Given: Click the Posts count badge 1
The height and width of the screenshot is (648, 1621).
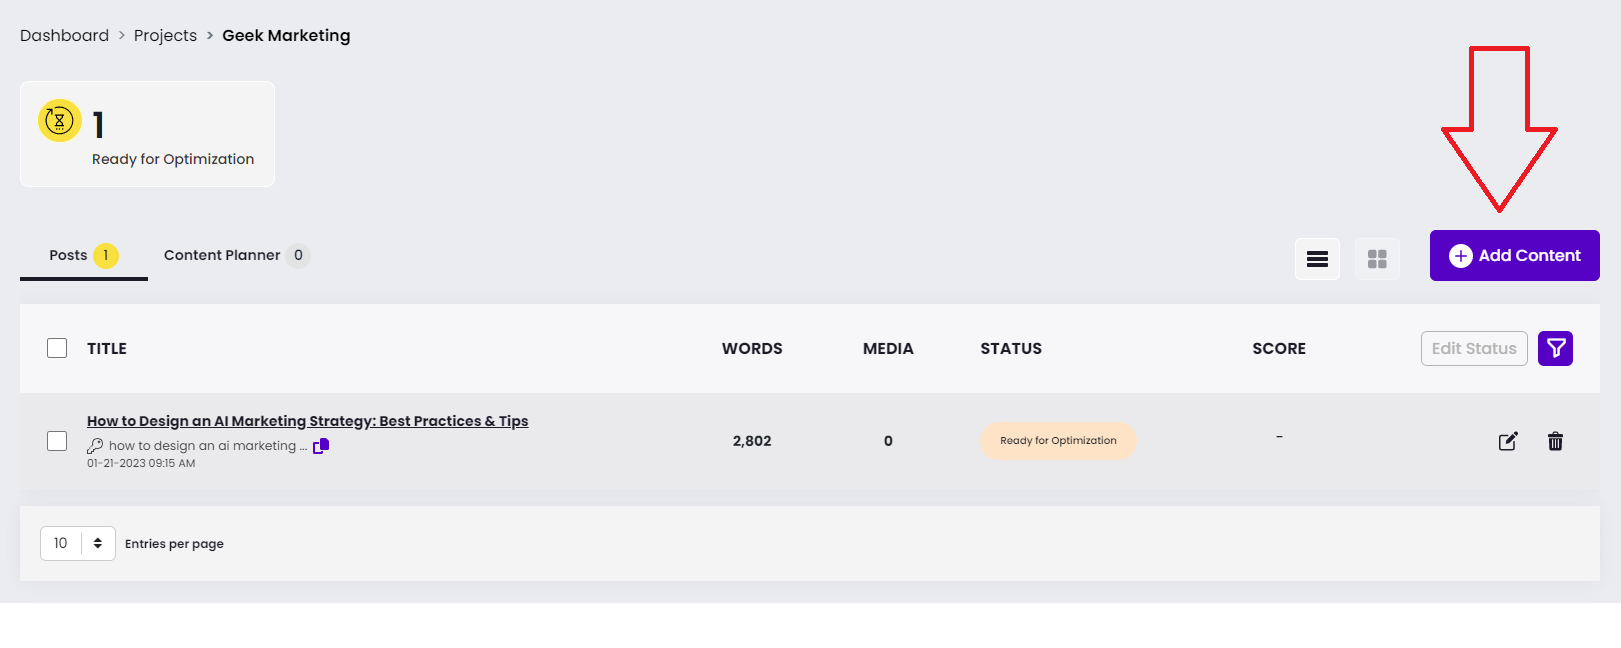Looking at the screenshot, I should click(x=106, y=255).
